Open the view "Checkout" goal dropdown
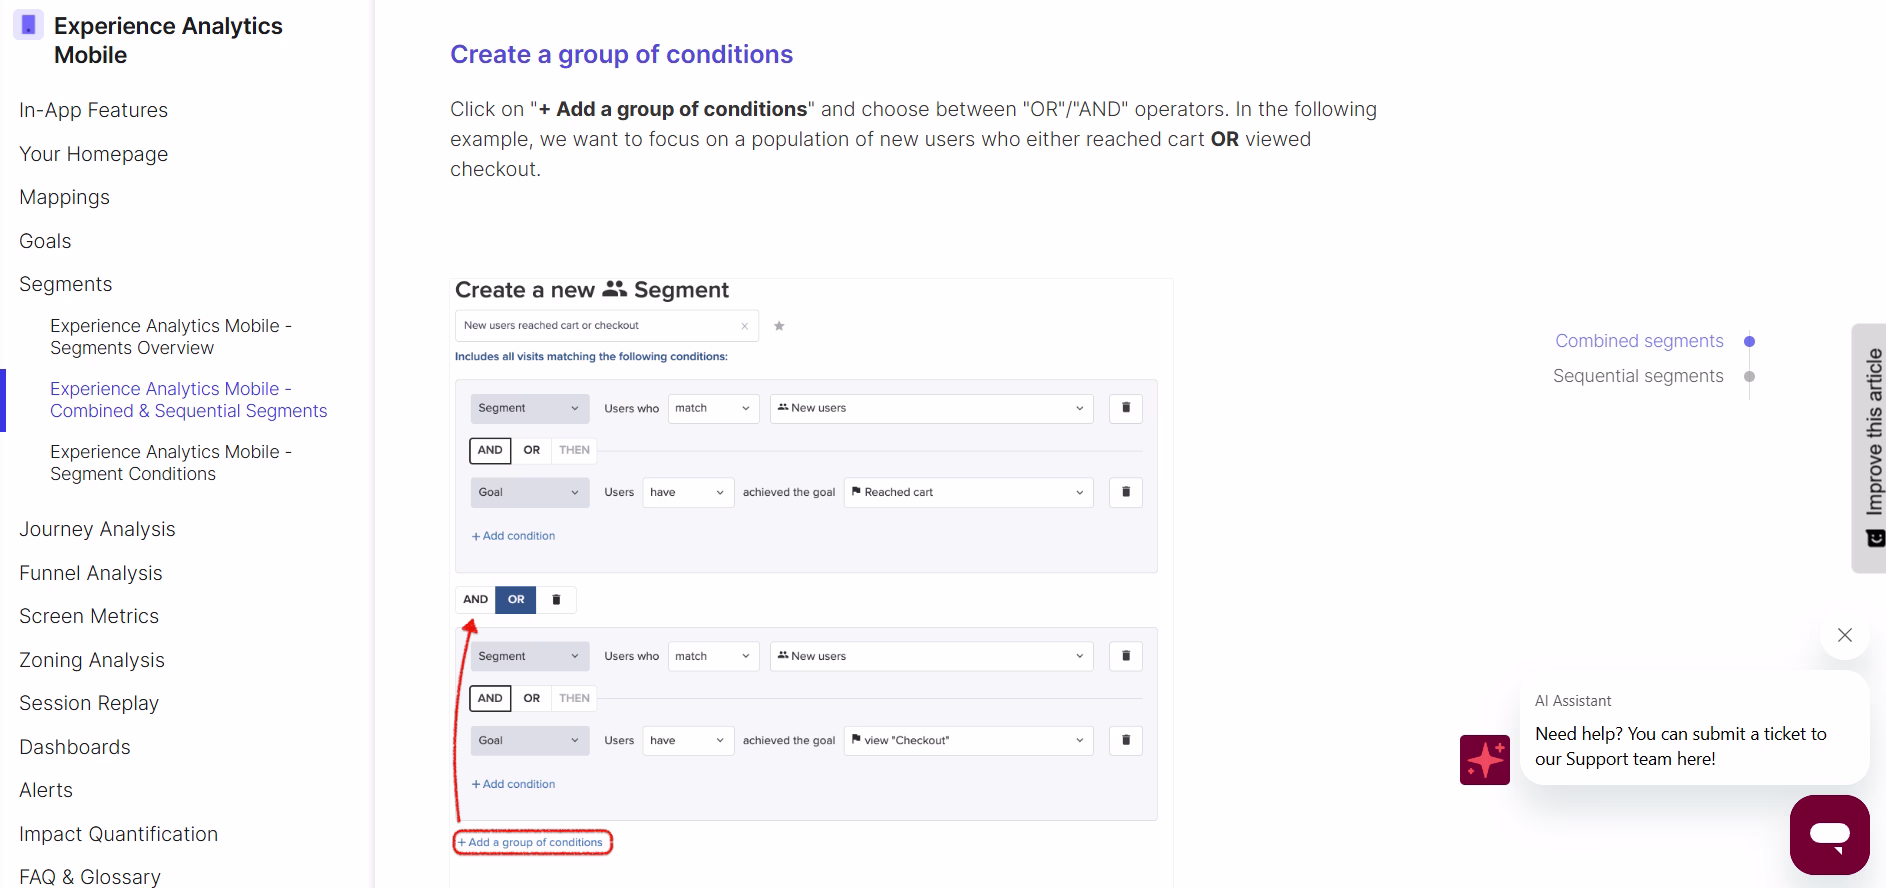The width and height of the screenshot is (1886, 888). [968, 740]
